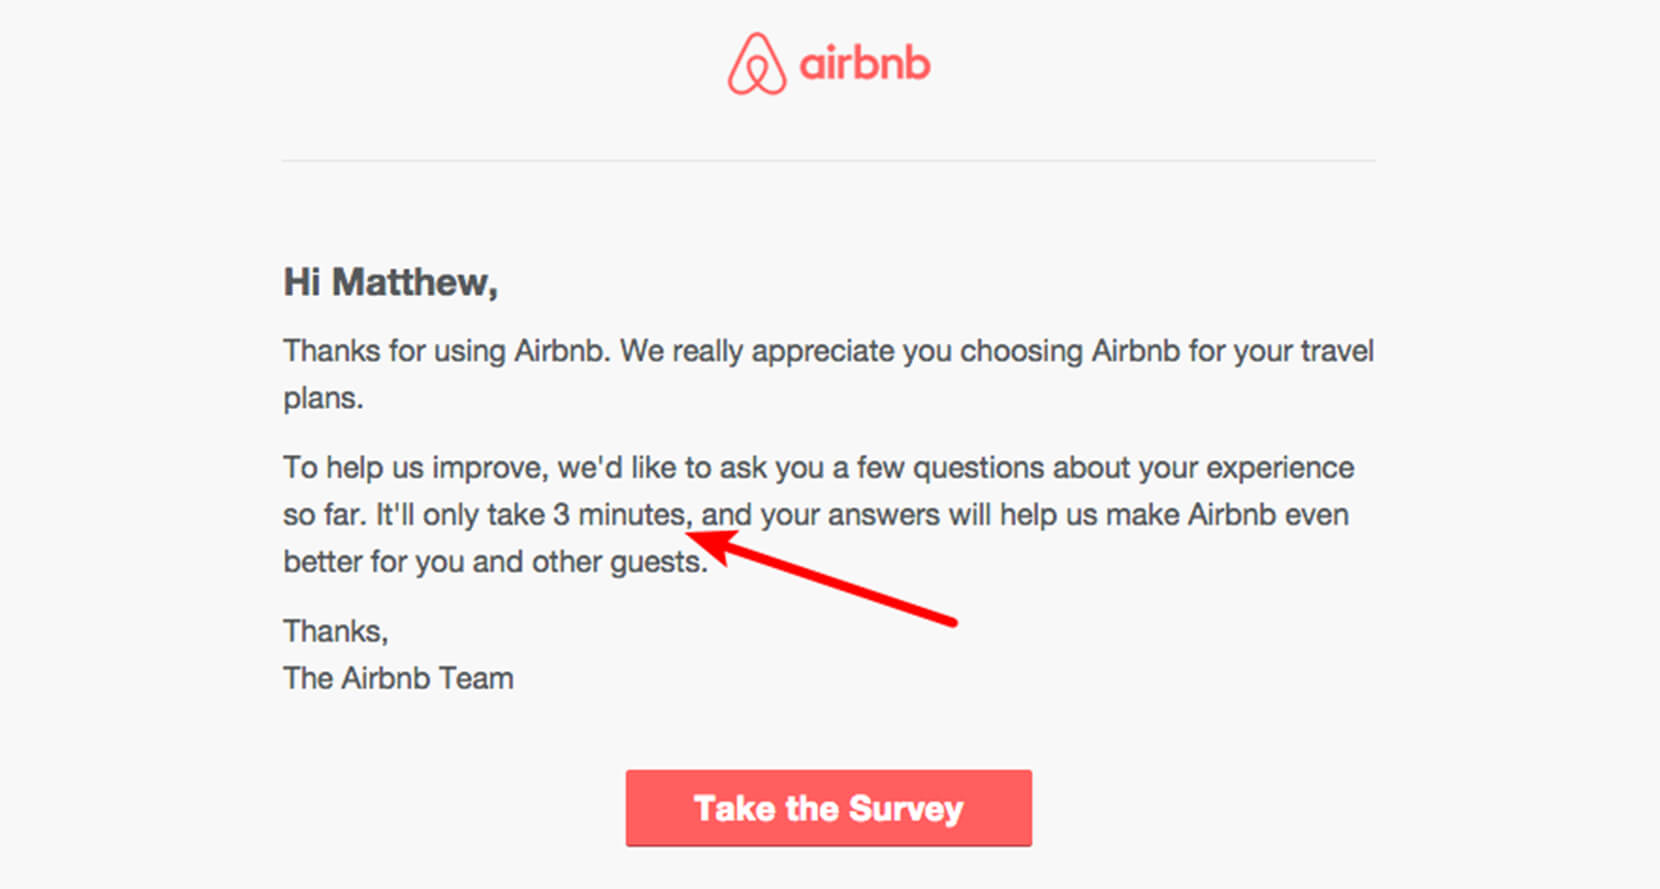Select the word "travel" ending first line

[1336, 351]
